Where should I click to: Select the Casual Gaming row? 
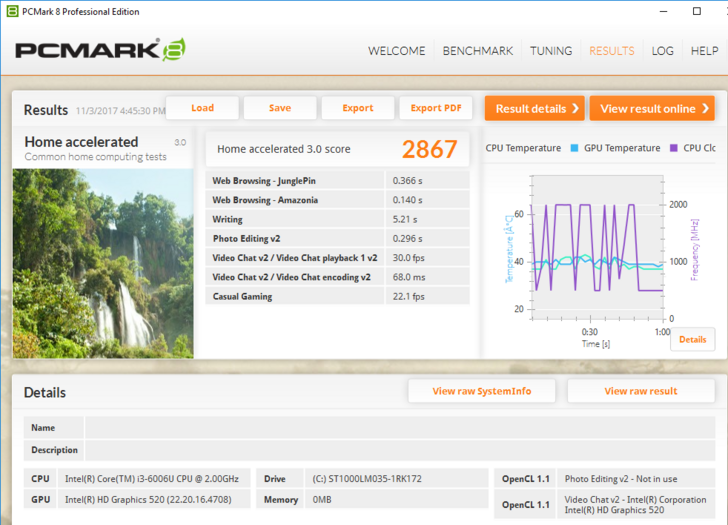pyautogui.click(x=338, y=296)
